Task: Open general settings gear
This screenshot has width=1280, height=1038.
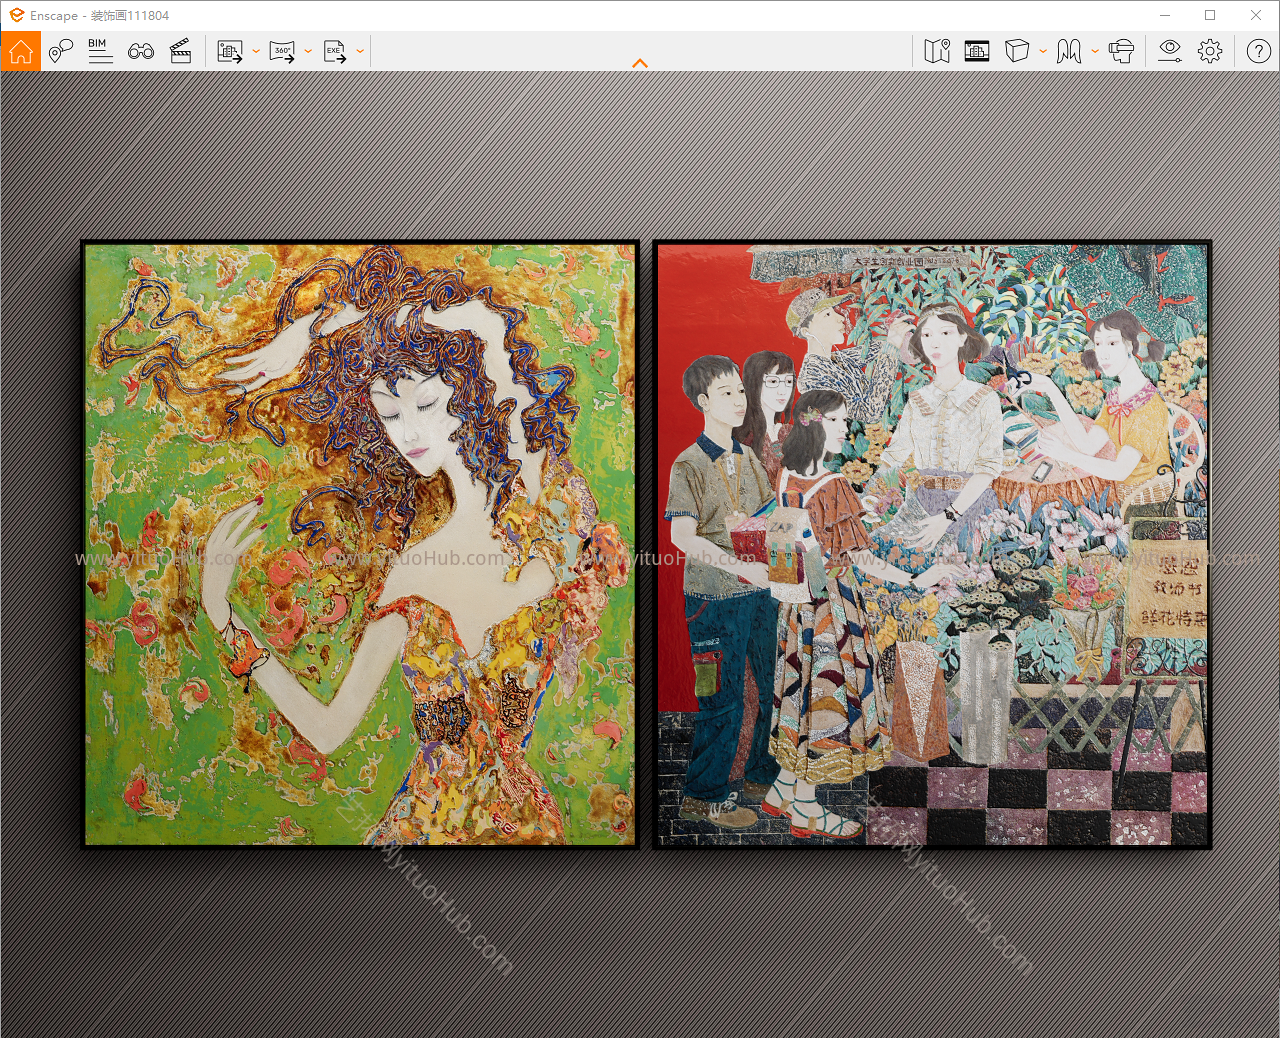Action: click(1210, 51)
